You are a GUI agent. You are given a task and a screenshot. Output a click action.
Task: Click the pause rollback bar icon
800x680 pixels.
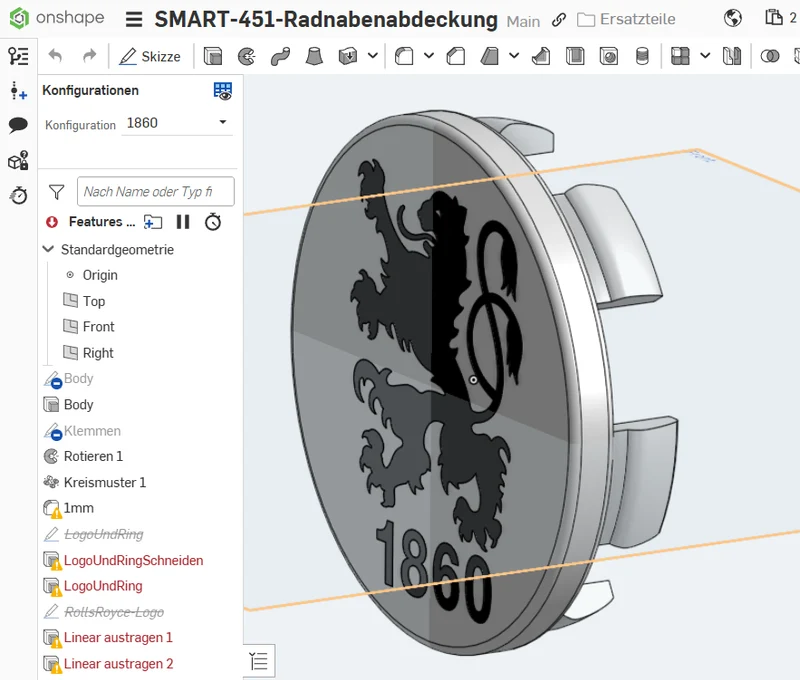click(183, 222)
